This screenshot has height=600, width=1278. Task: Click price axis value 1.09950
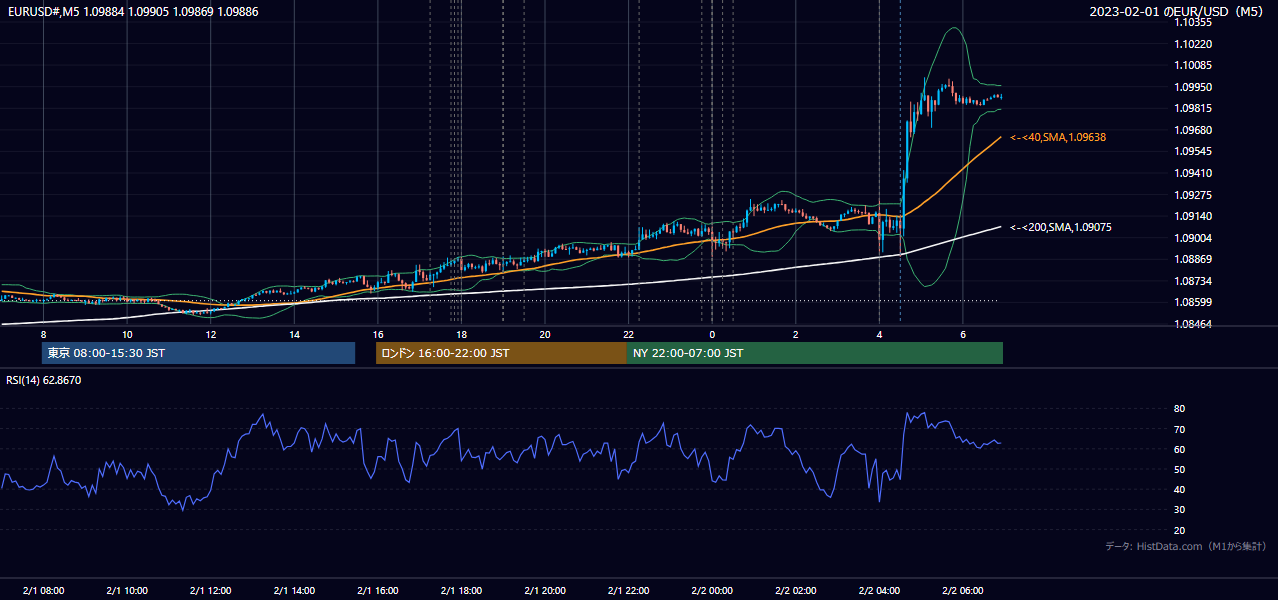1192,87
